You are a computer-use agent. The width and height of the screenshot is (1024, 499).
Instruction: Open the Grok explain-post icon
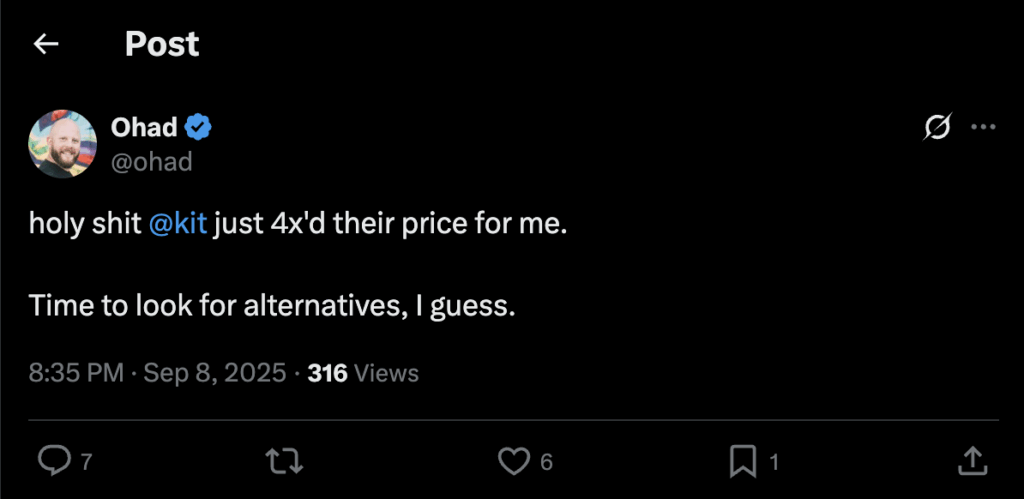point(937,127)
